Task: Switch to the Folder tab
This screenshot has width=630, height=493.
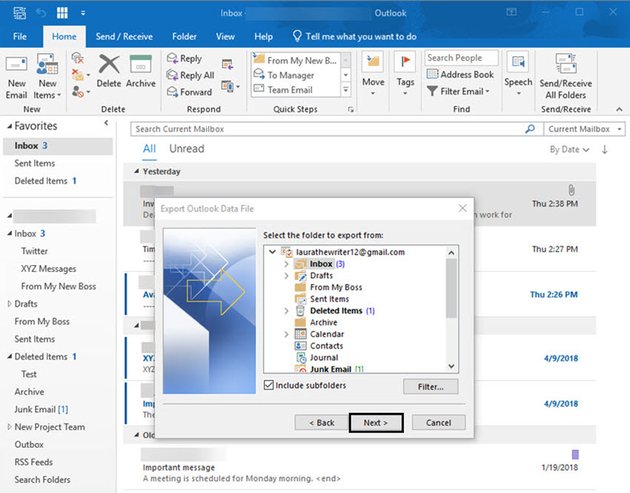Action: (184, 37)
